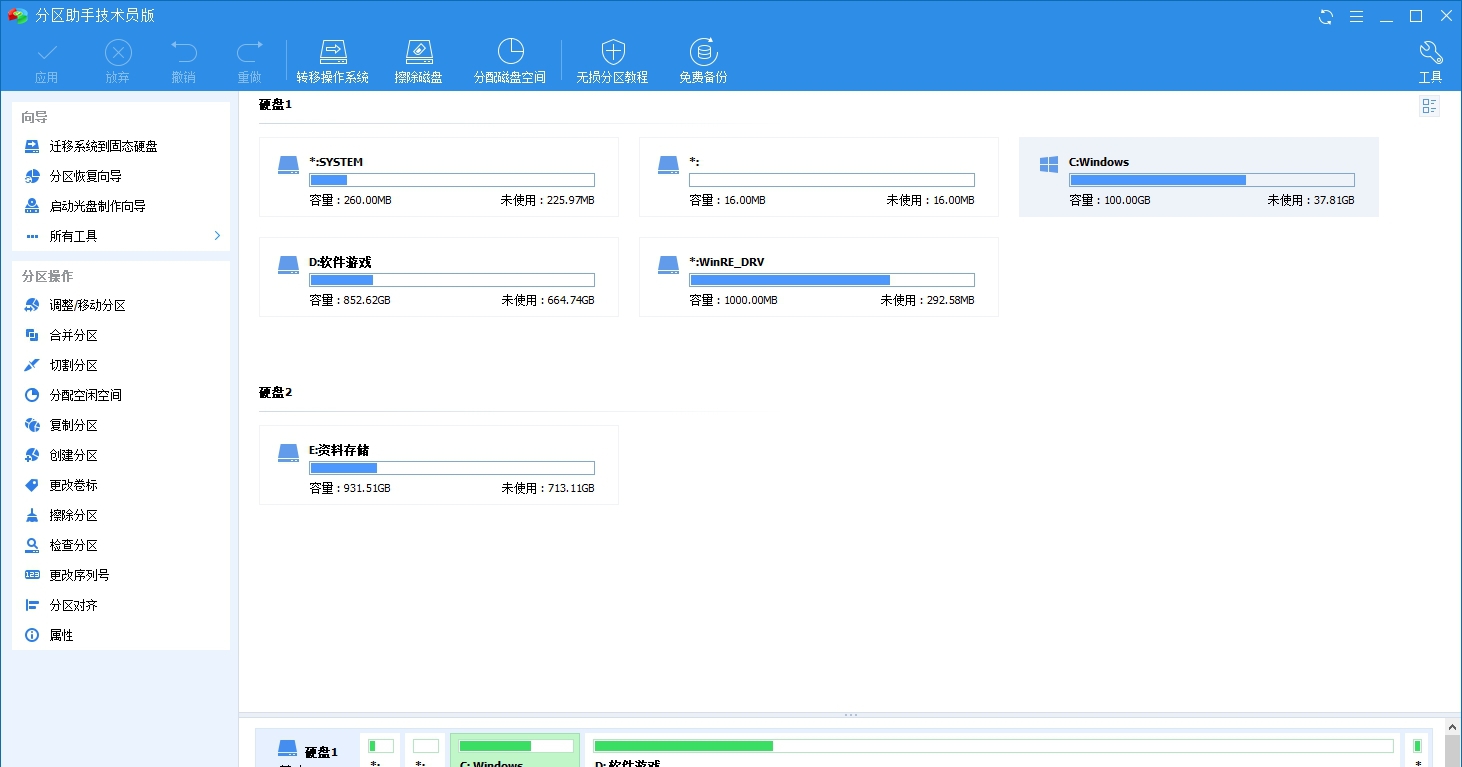The width and height of the screenshot is (1462, 767).
Task: Toggle the partition view layout
Action: pos(1429,105)
